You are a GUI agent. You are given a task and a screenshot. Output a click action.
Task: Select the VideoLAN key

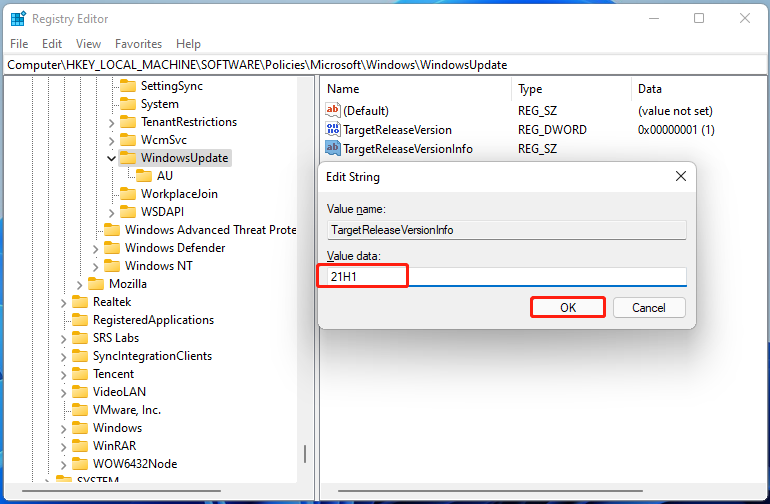coord(119,392)
